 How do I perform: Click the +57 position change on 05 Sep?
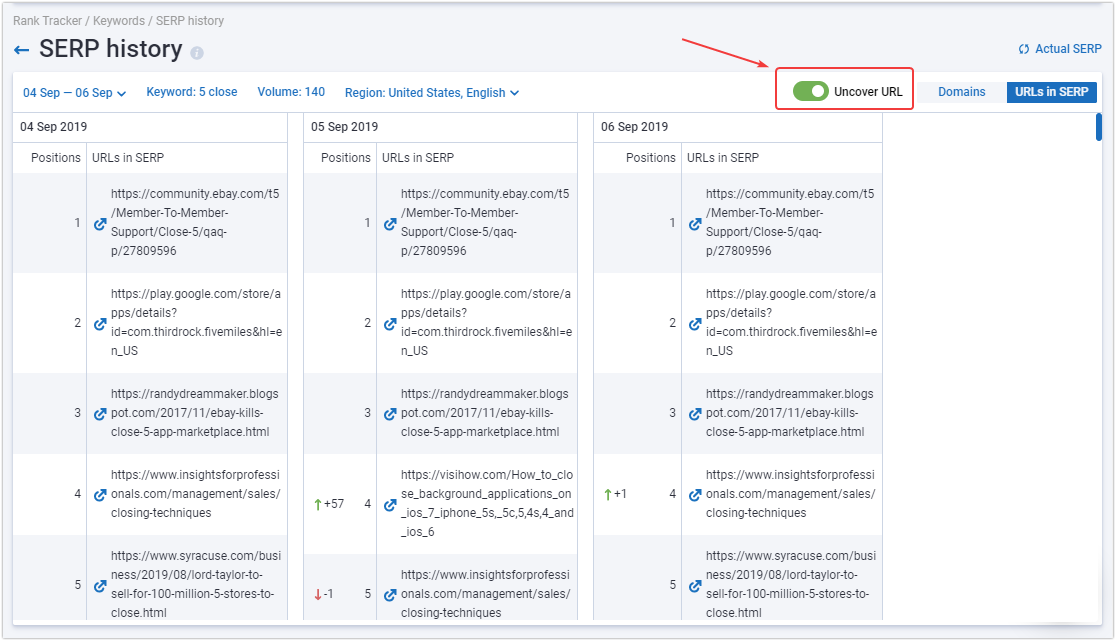pyautogui.click(x=329, y=504)
